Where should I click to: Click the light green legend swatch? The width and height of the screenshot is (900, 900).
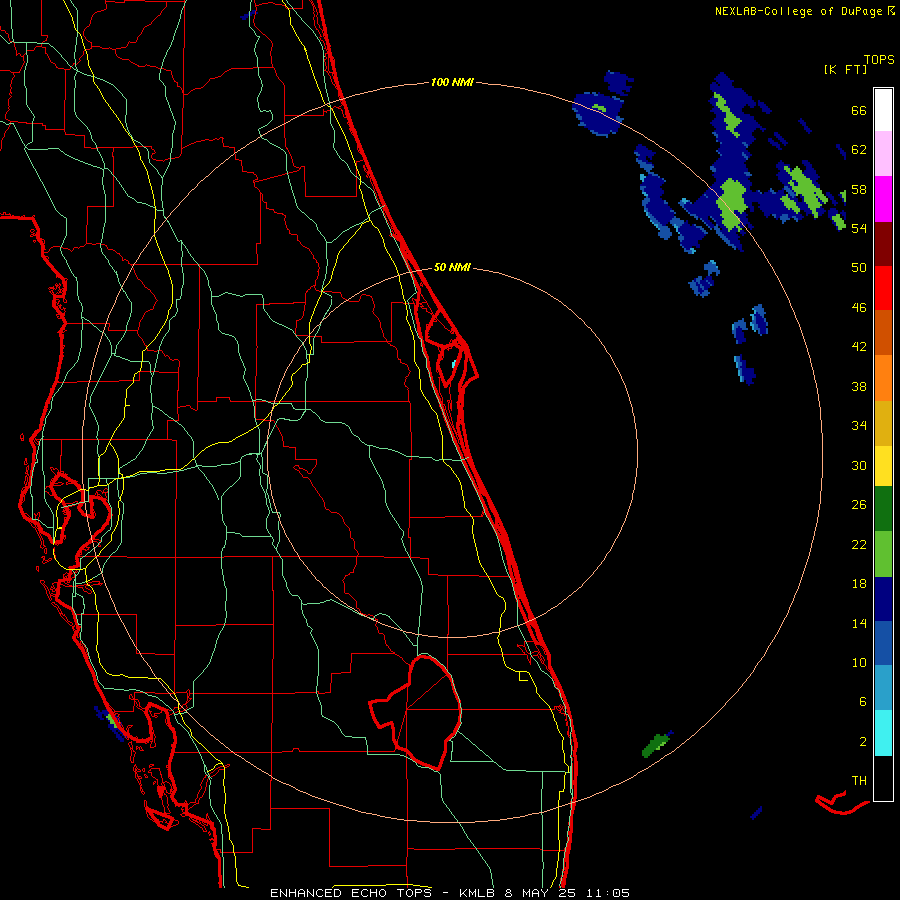coord(883,554)
